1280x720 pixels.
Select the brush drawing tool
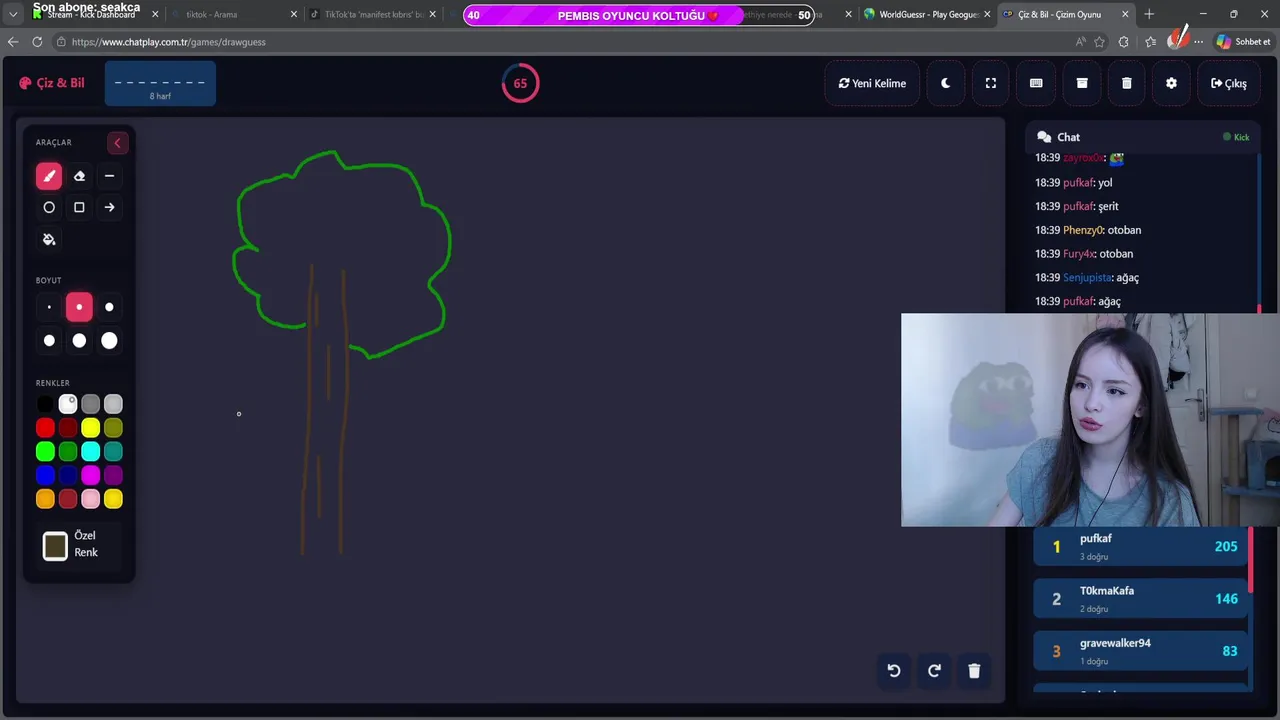(x=49, y=176)
